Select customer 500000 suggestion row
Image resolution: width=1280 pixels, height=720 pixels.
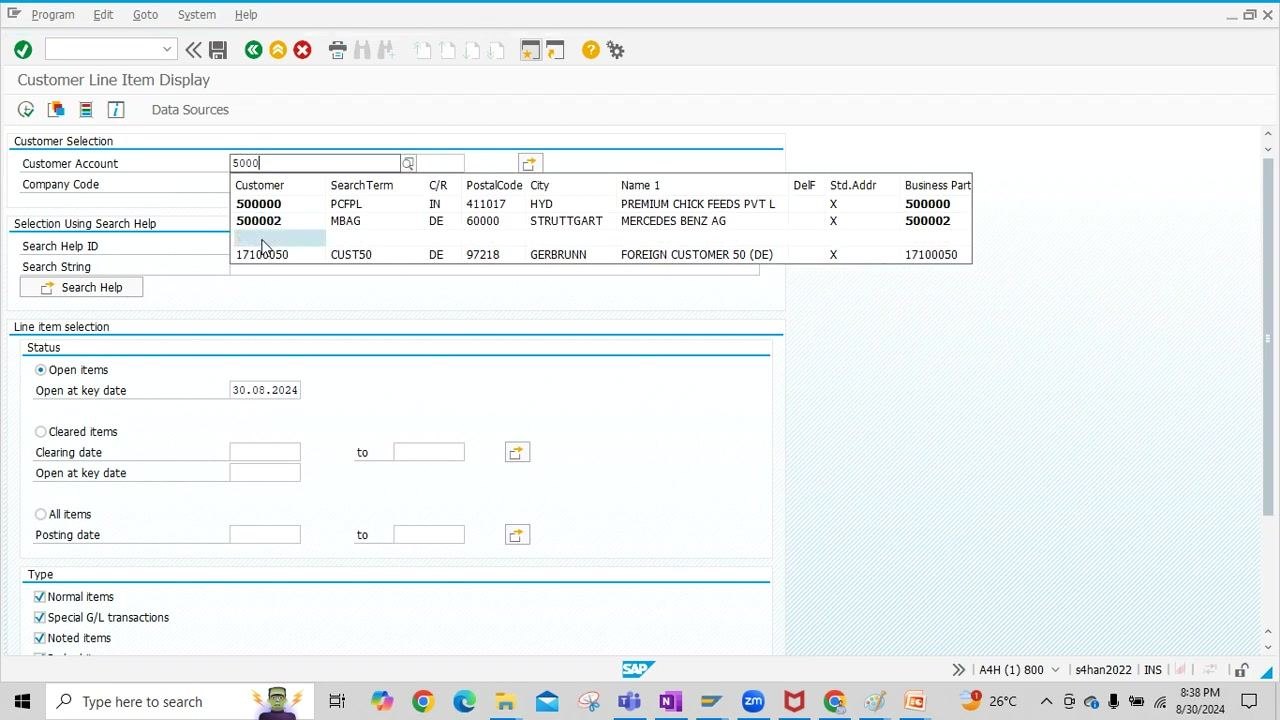[x=600, y=204]
